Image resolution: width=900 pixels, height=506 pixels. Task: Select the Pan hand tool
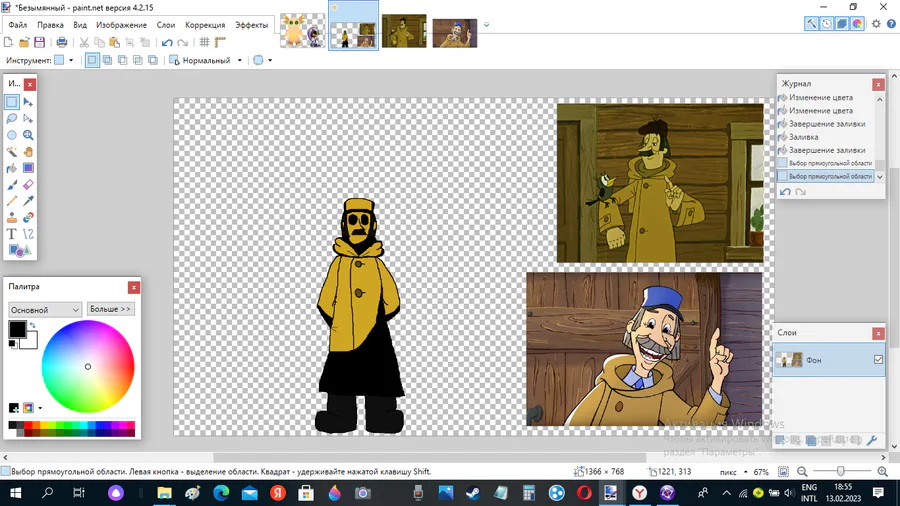pyautogui.click(x=28, y=152)
